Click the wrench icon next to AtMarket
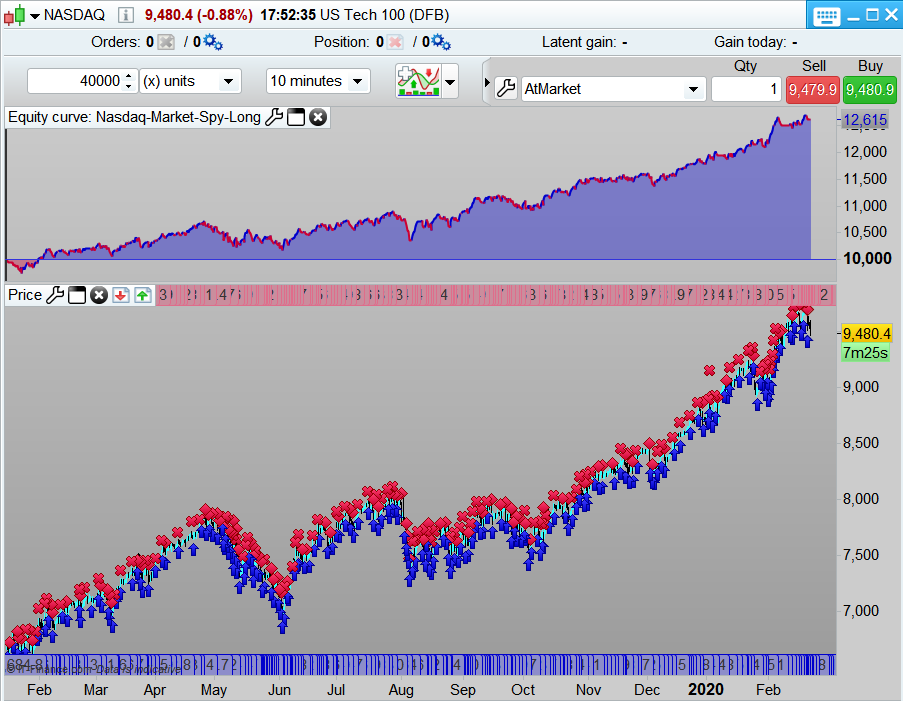Image resolution: width=903 pixels, height=701 pixels. coord(505,88)
